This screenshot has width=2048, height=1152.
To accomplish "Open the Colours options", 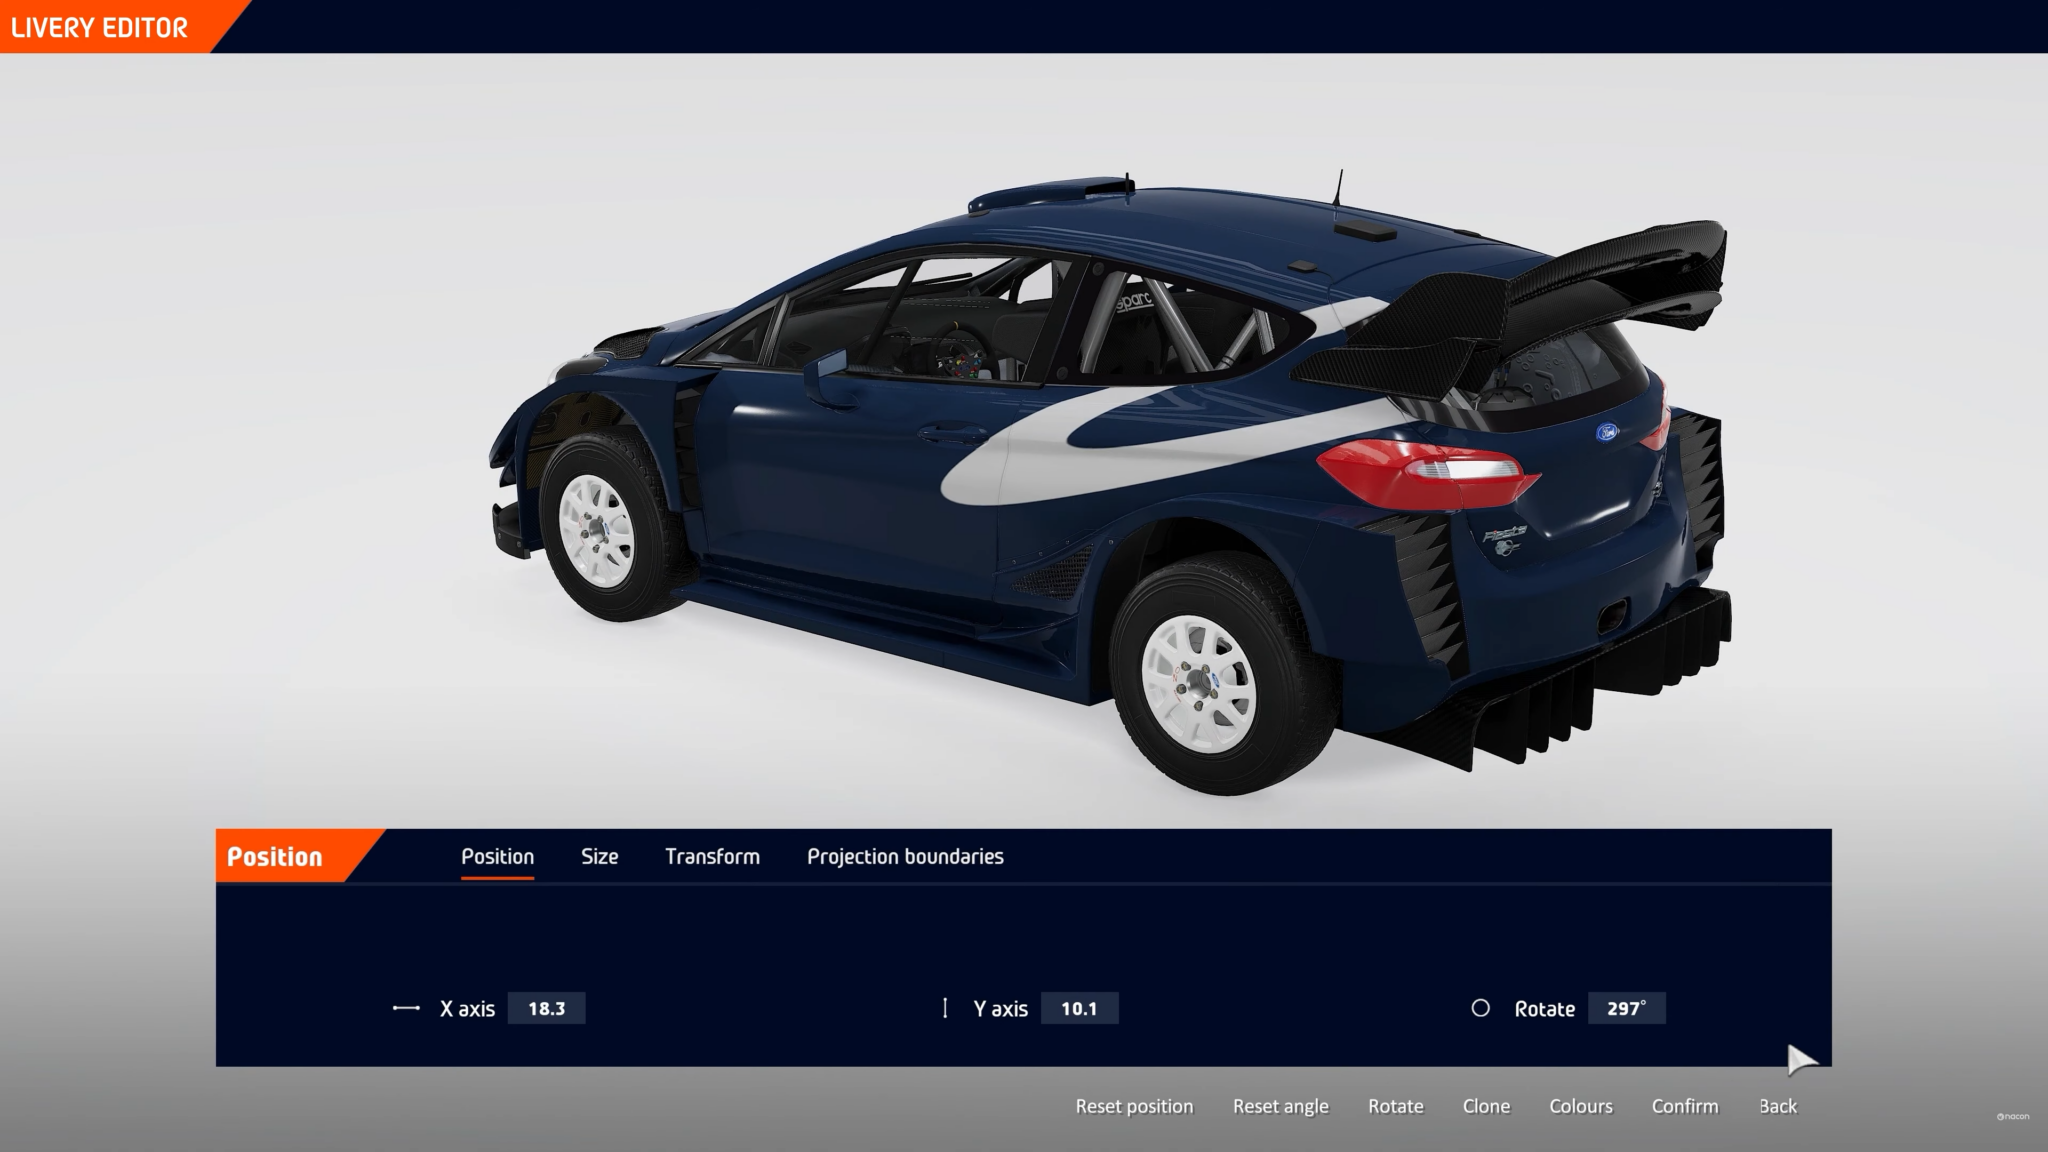I will pyautogui.click(x=1580, y=1106).
